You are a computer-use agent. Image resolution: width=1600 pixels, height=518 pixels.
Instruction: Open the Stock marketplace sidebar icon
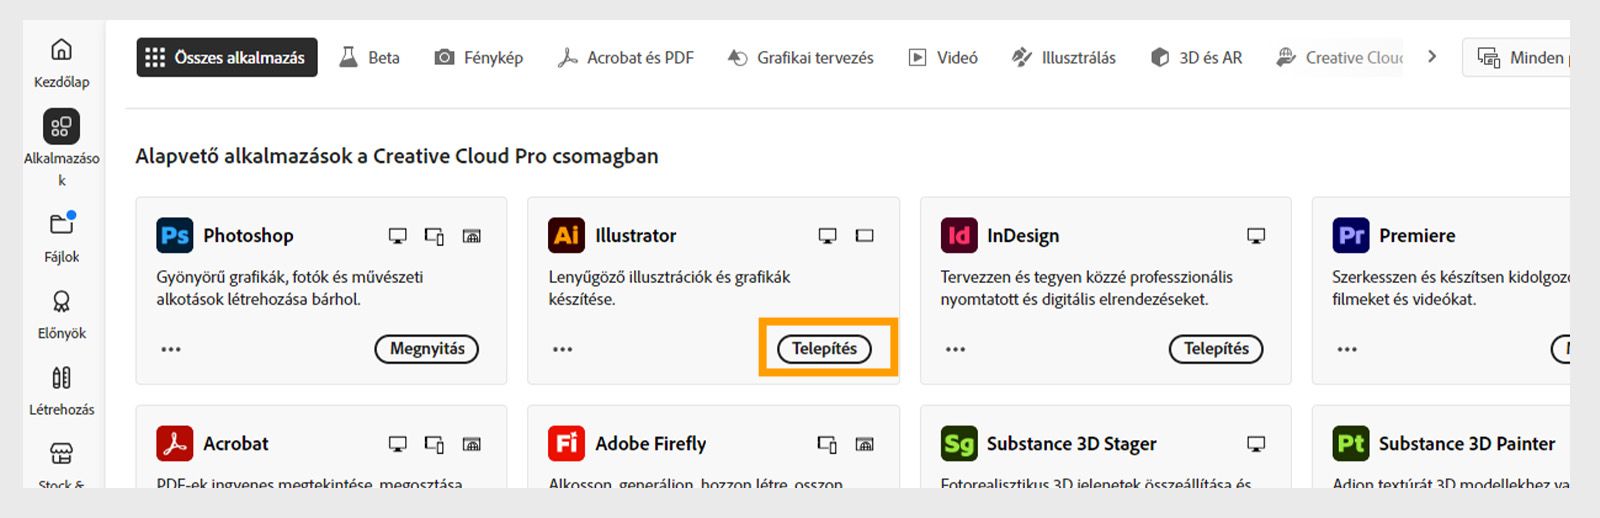(x=61, y=453)
